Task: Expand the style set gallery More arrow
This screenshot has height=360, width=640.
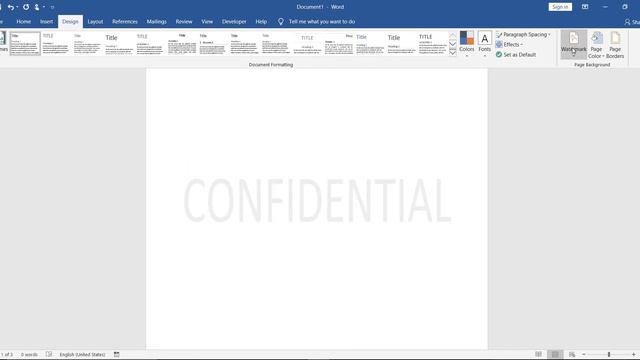Action: click(453, 53)
